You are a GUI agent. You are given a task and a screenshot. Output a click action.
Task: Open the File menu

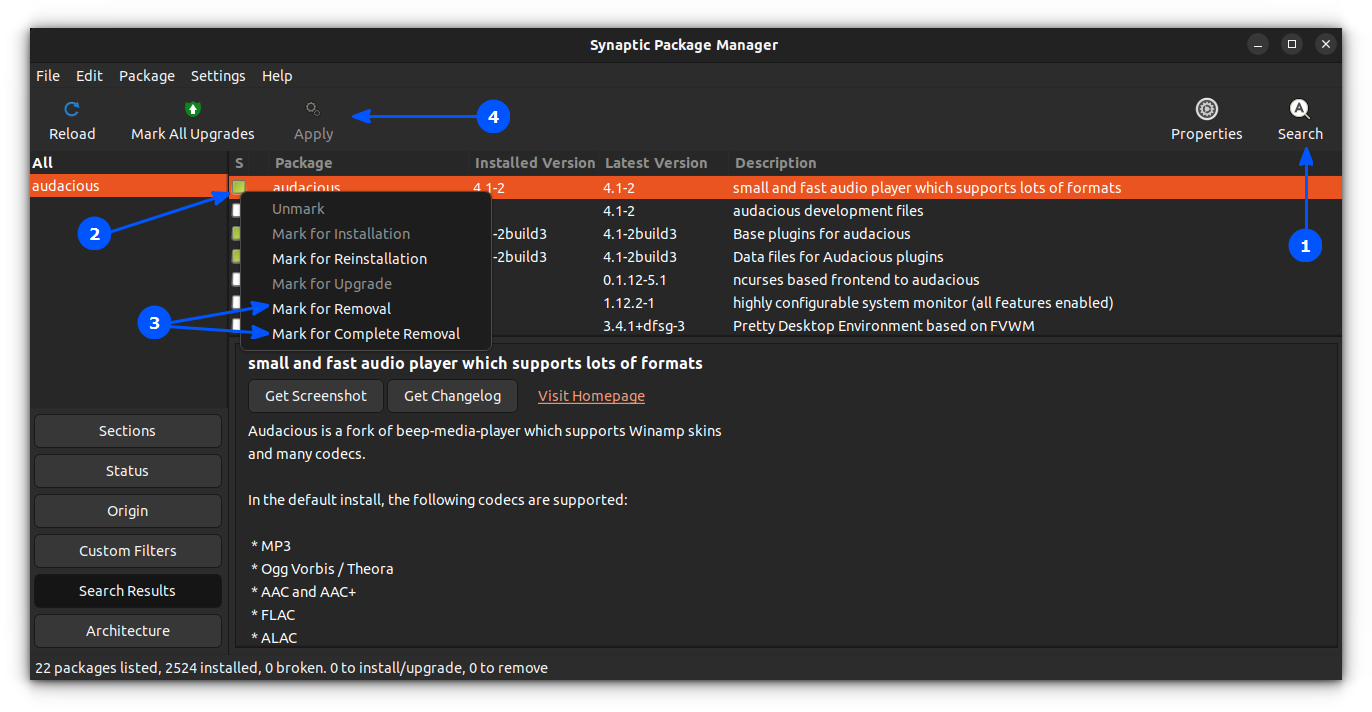coord(48,76)
